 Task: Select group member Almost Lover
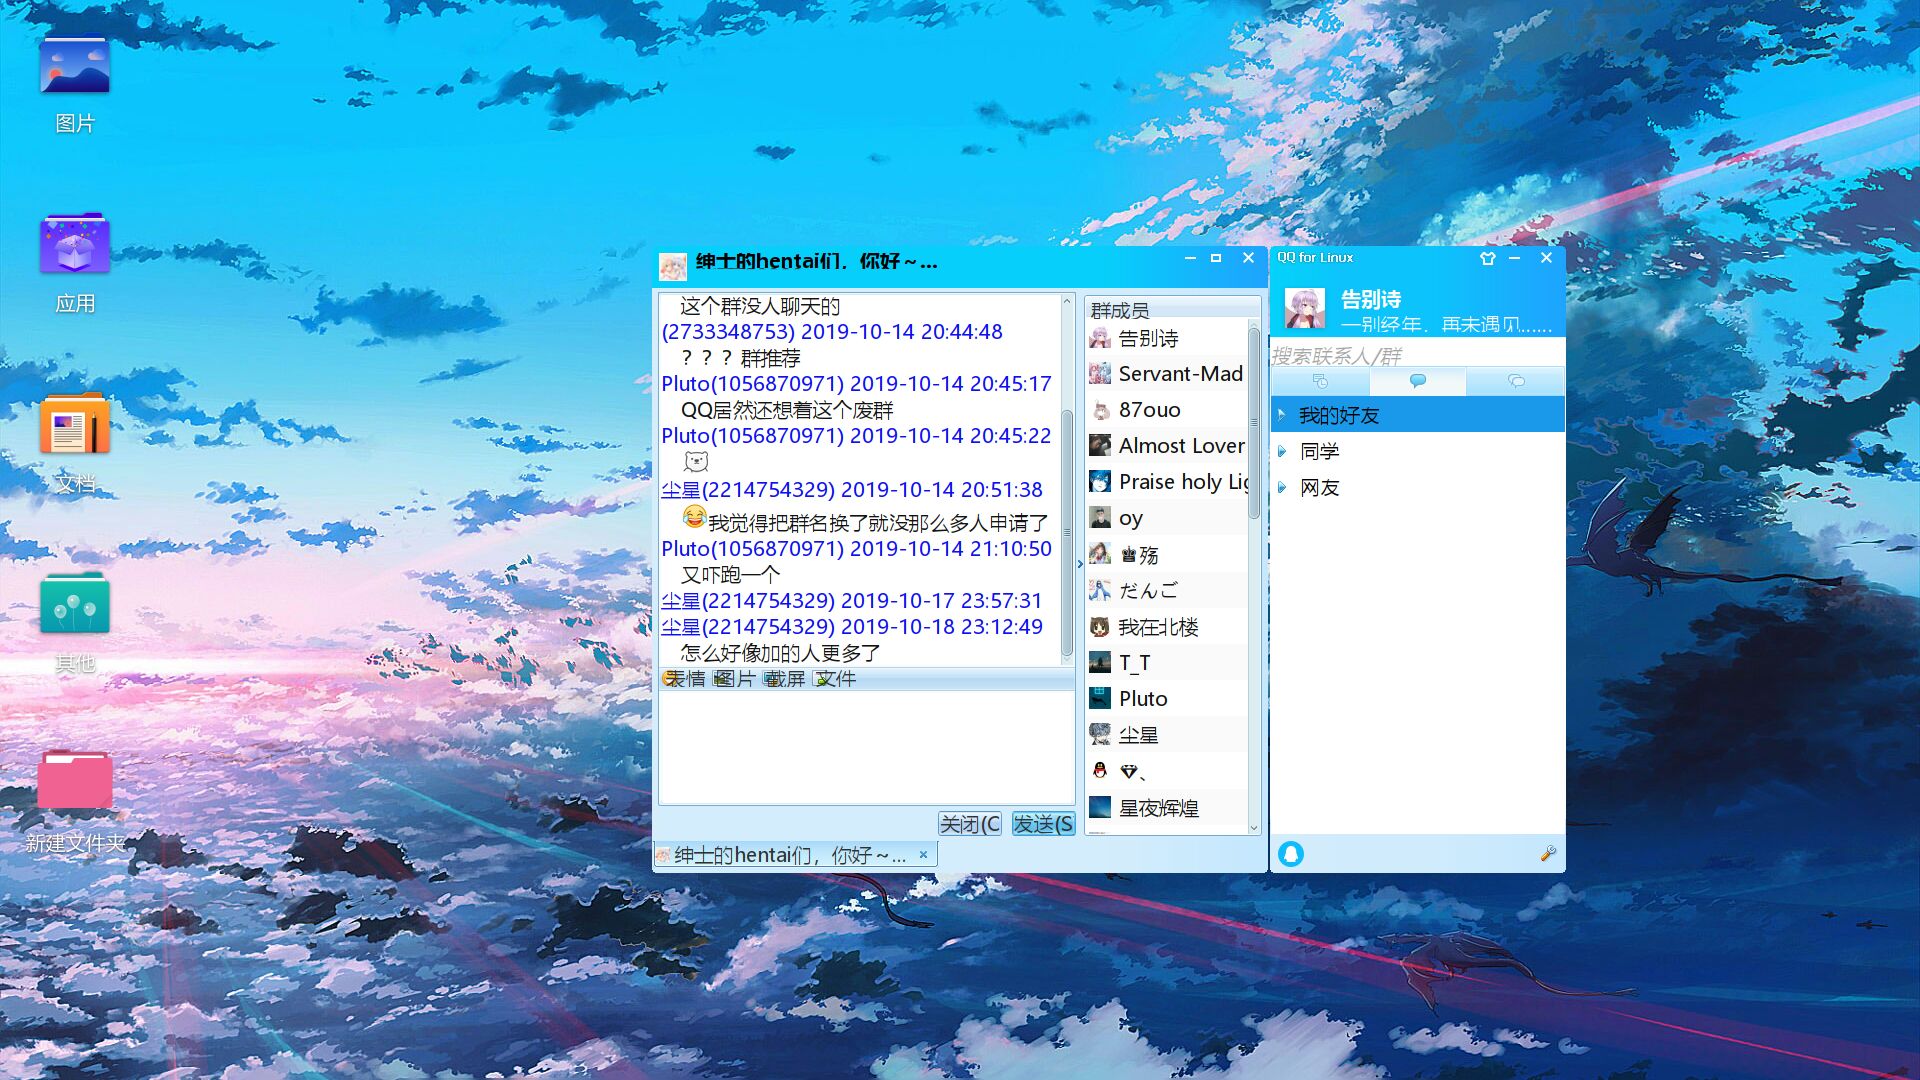click(x=1167, y=446)
